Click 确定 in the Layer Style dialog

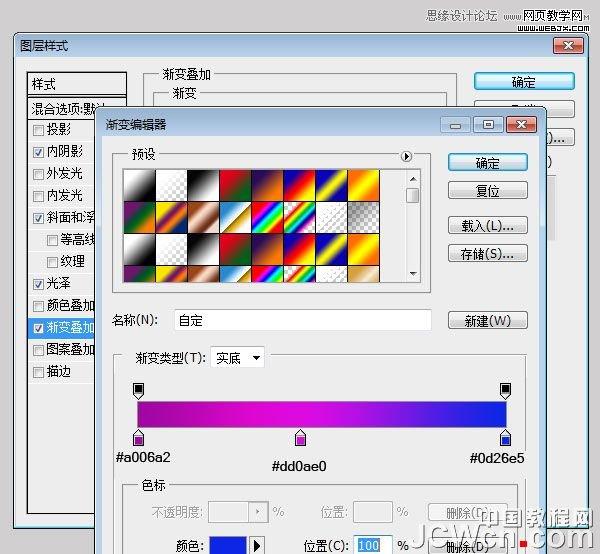coord(524,81)
